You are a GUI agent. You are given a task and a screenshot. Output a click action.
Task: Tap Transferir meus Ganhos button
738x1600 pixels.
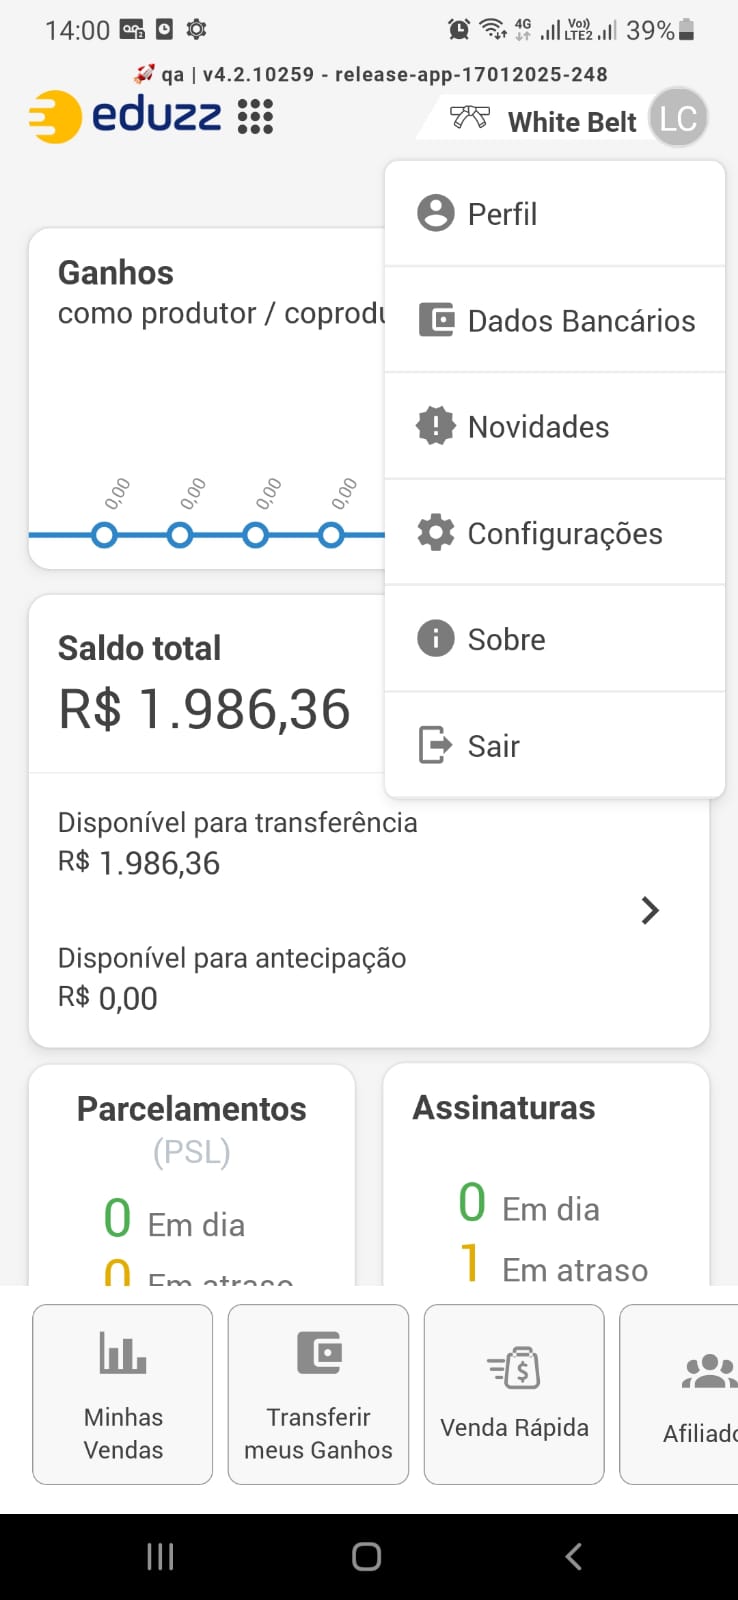pos(318,1394)
